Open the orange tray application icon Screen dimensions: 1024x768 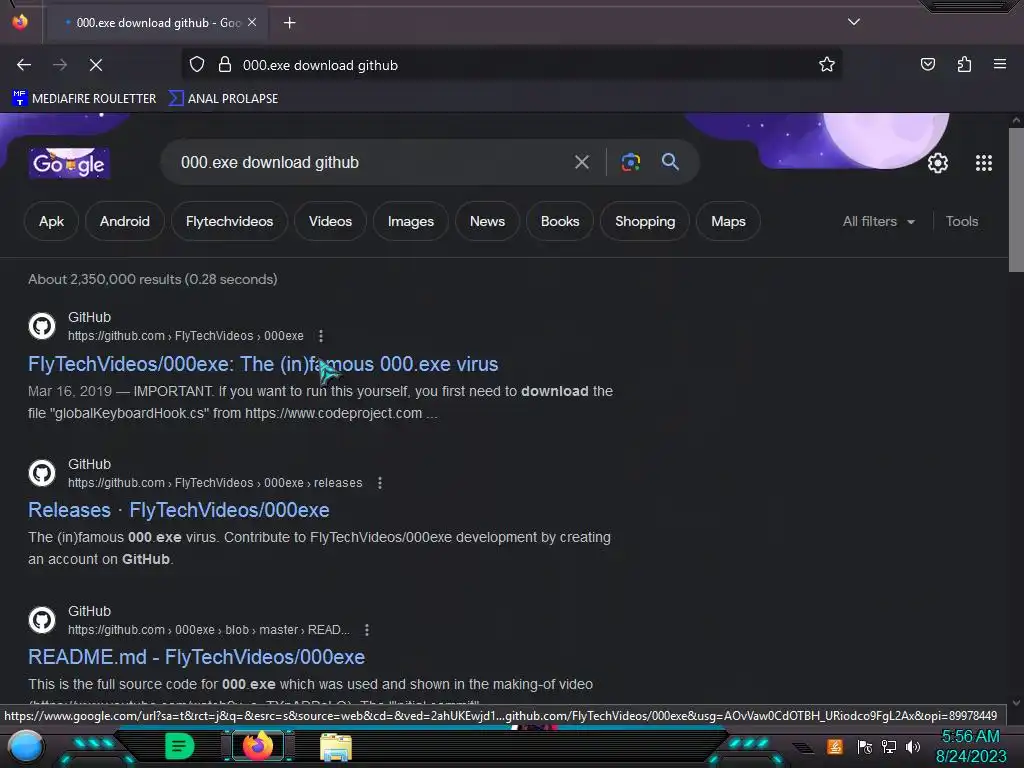pyautogui.click(x=835, y=746)
